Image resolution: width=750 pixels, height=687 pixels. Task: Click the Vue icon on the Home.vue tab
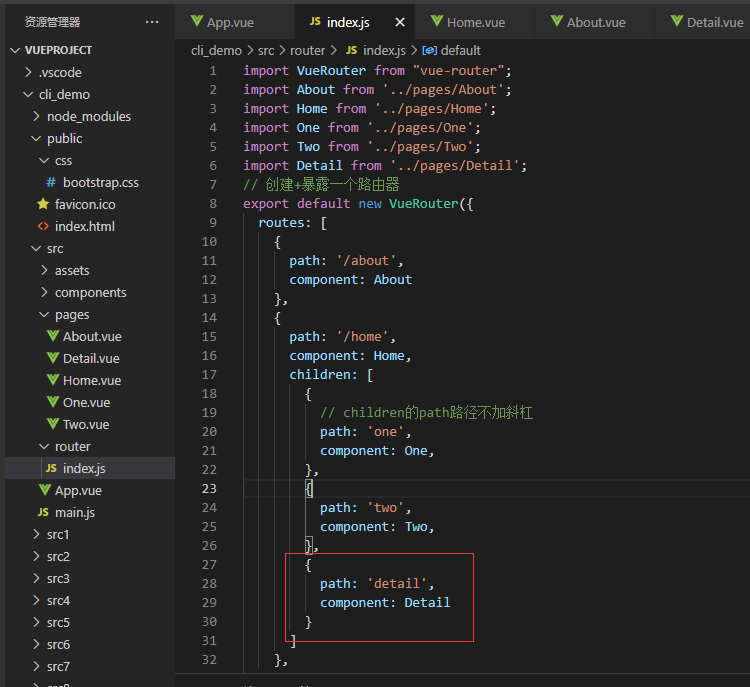[437, 21]
